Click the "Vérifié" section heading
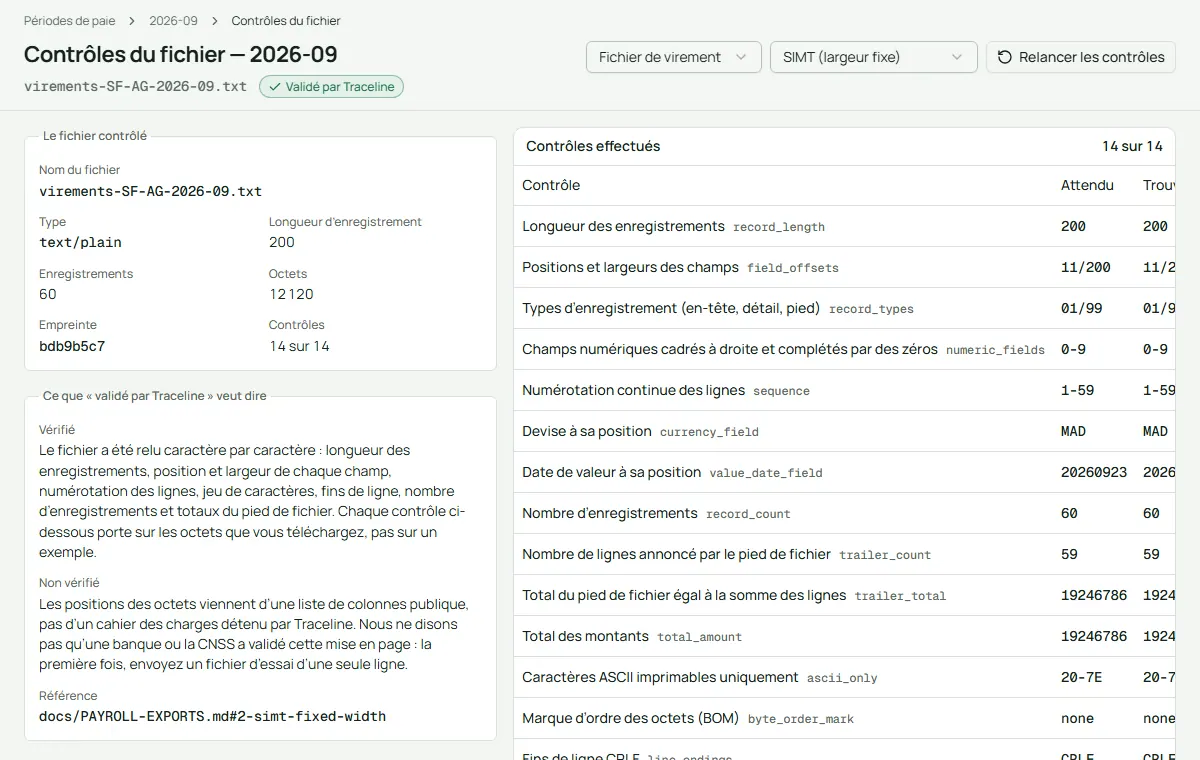The image size is (1200, 760). pyautogui.click(x=57, y=430)
